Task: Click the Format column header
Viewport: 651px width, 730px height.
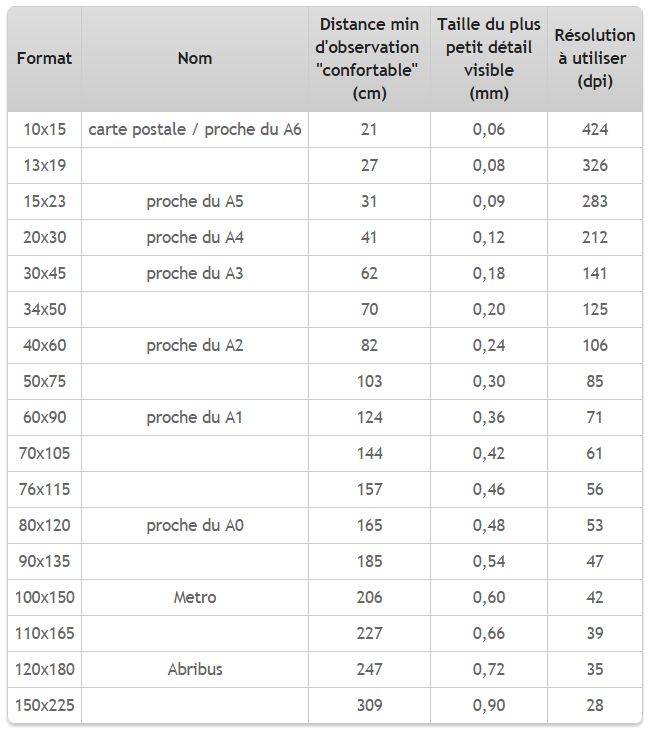Action: (x=44, y=59)
